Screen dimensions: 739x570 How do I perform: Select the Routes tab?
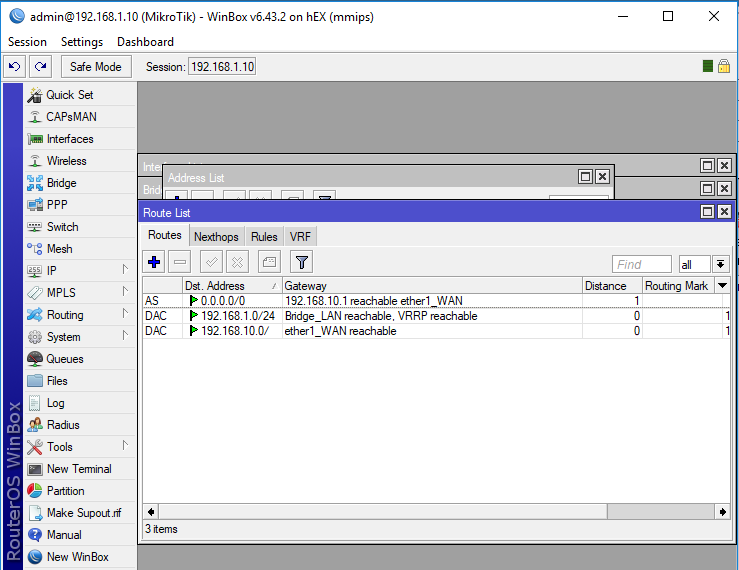(165, 235)
